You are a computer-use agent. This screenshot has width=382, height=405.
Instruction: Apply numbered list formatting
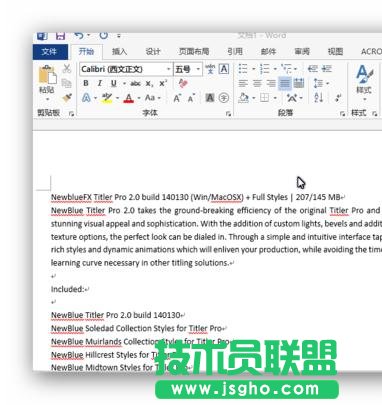[x=265, y=69]
